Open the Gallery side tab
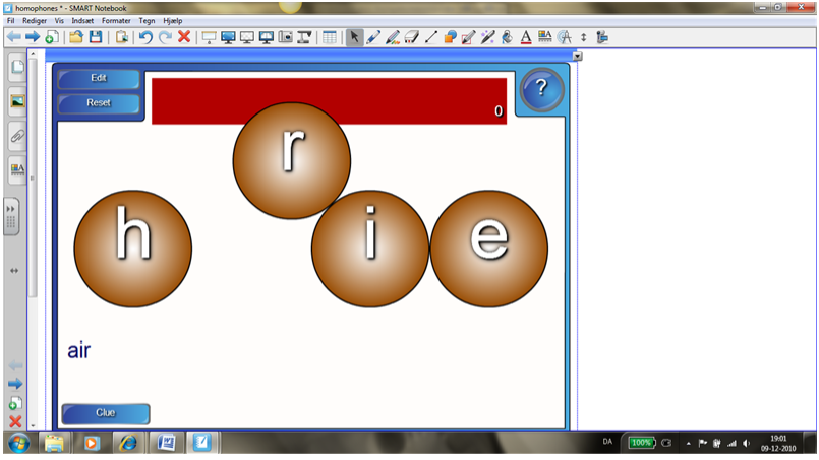Viewport: 819px width, 460px height. click(17, 101)
